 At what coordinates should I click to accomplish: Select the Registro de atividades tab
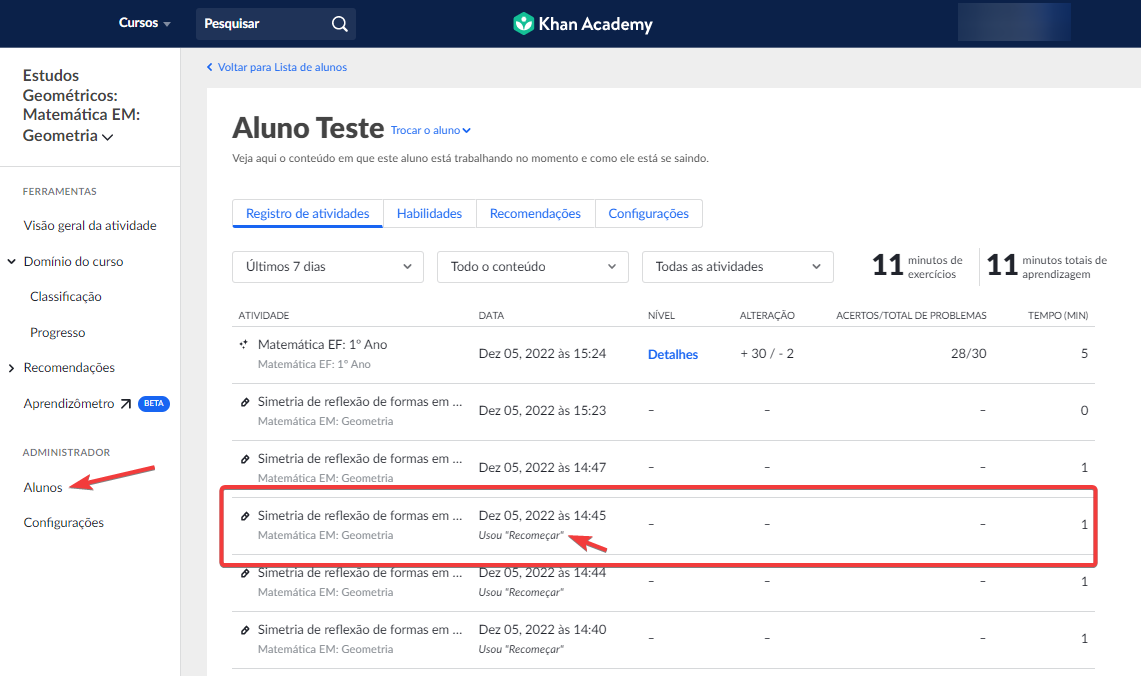(308, 214)
